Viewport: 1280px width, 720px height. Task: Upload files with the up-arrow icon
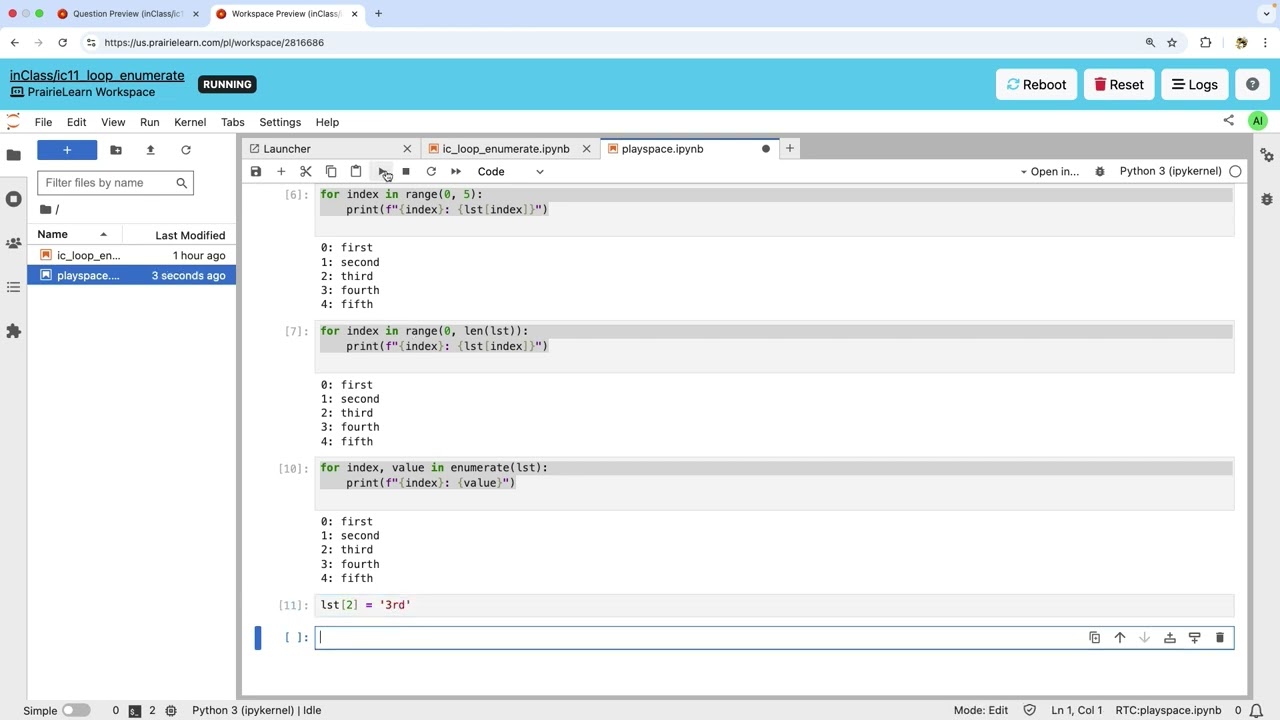coord(150,150)
